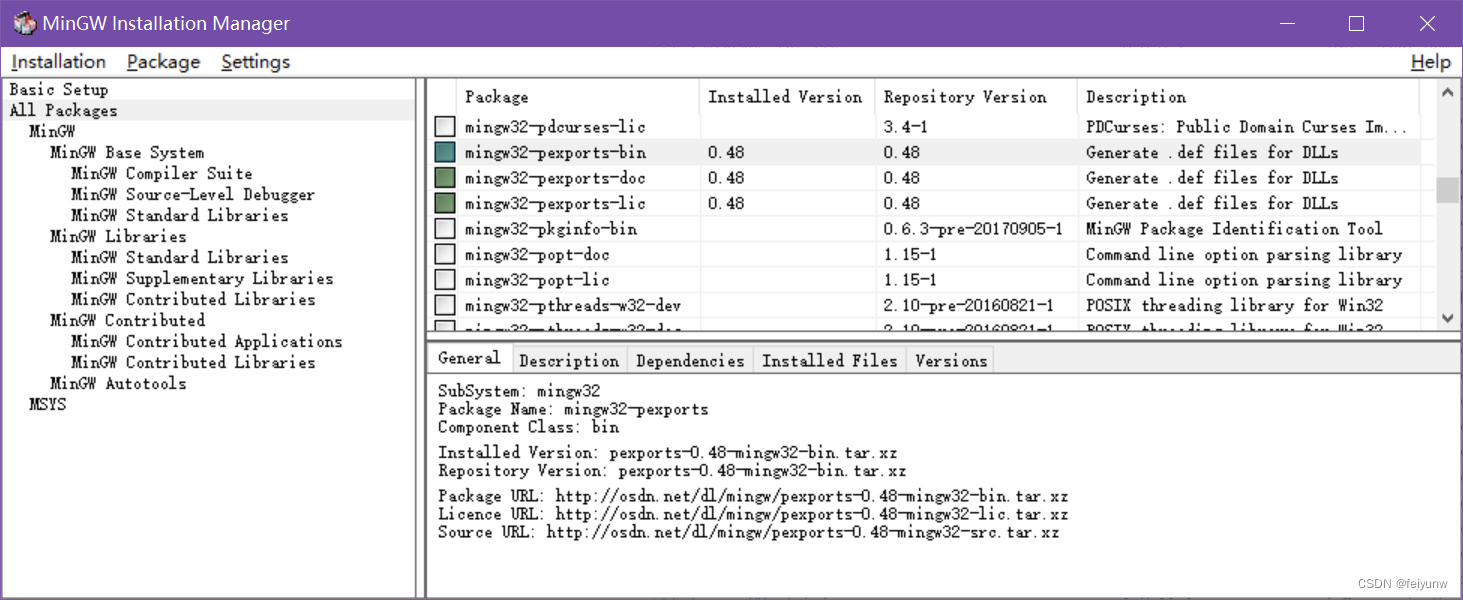Mark checkbox for mingw32-pkginfo-bin package
The width and height of the screenshot is (1463, 600).
[x=445, y=229]
